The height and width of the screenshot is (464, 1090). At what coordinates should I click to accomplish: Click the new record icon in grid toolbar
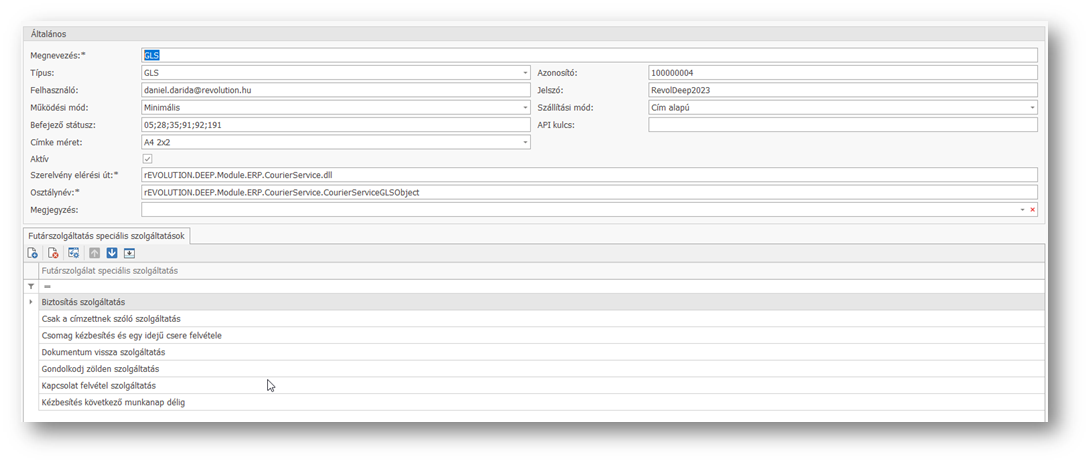click(x=33, y=253)
